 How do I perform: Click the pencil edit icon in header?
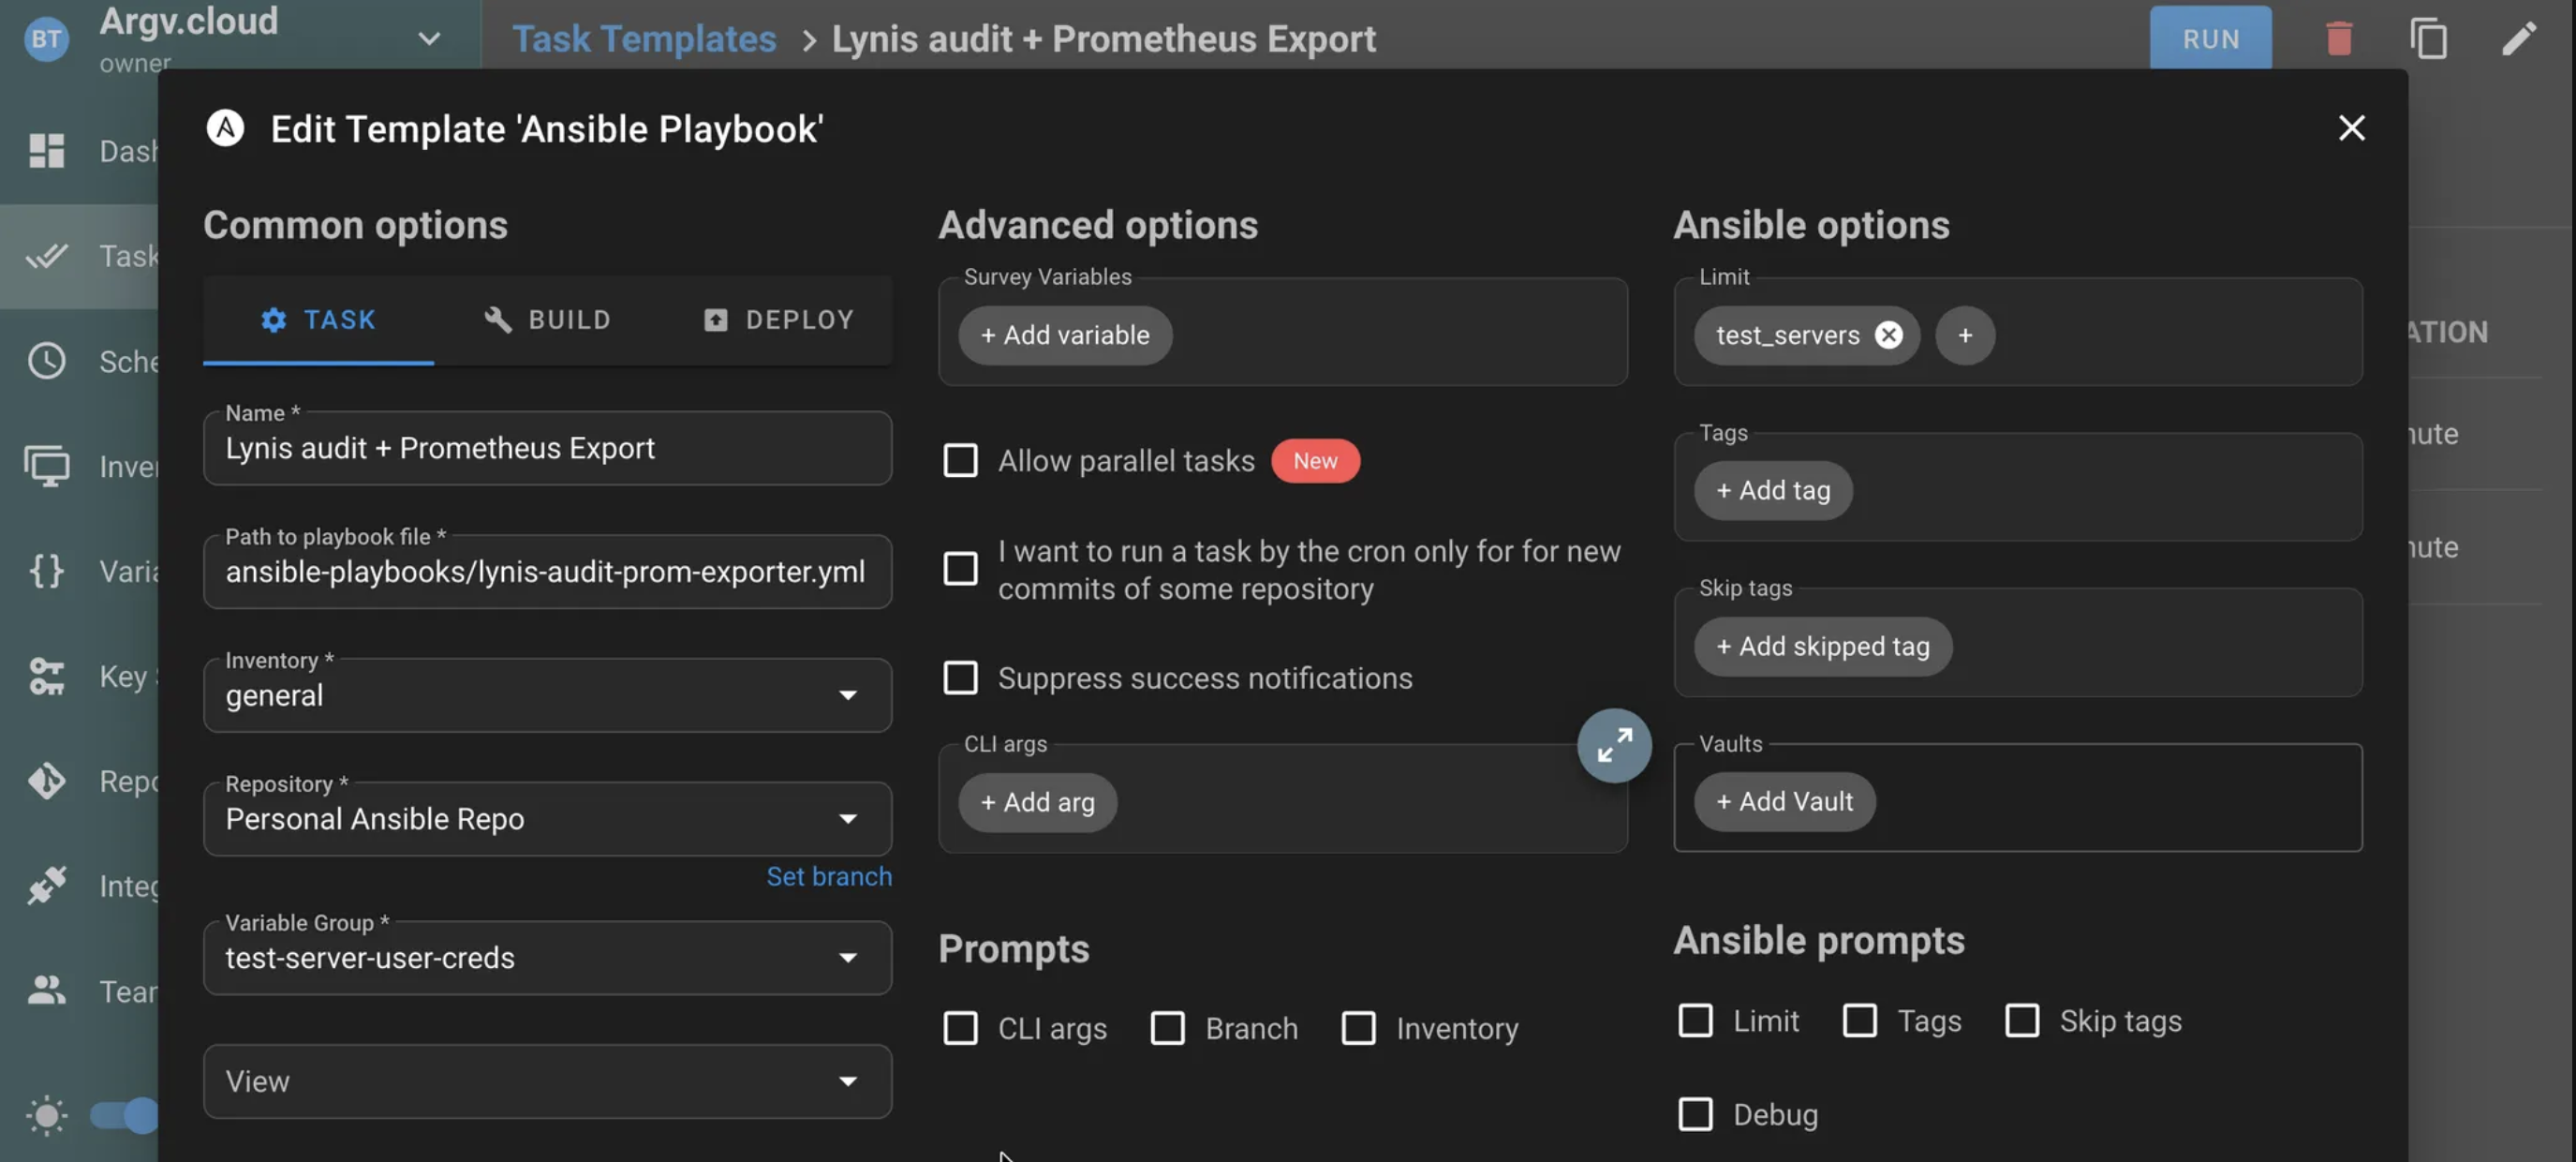[x=2518, y=39]
